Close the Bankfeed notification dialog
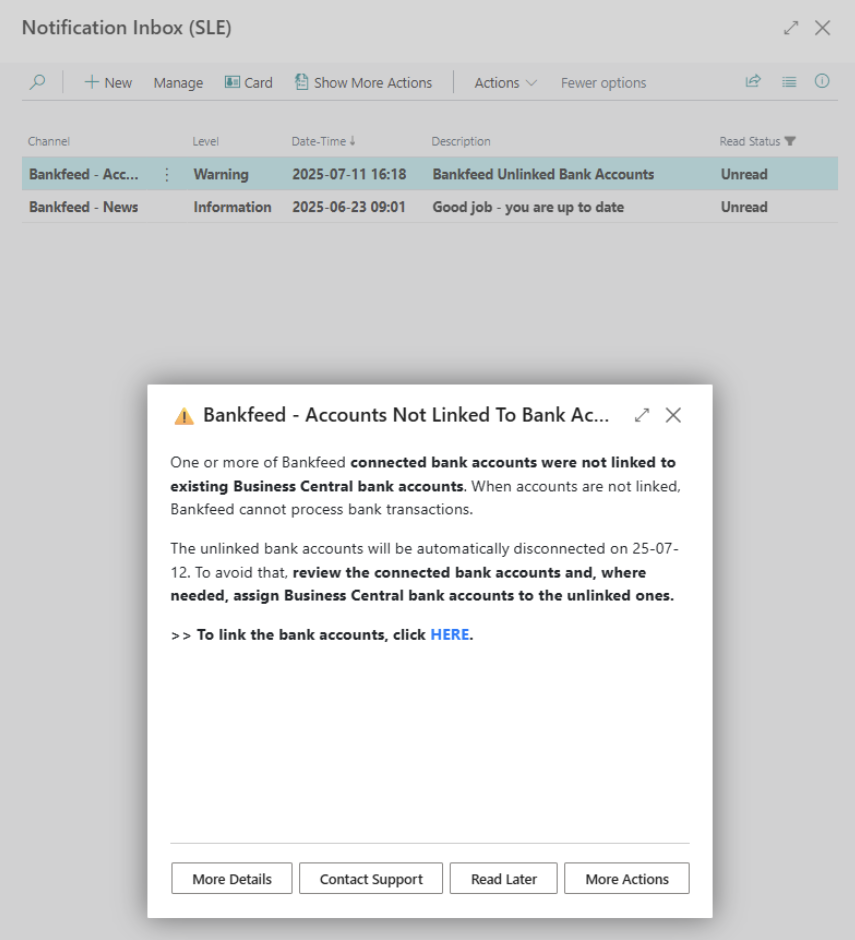 (673, 415)
